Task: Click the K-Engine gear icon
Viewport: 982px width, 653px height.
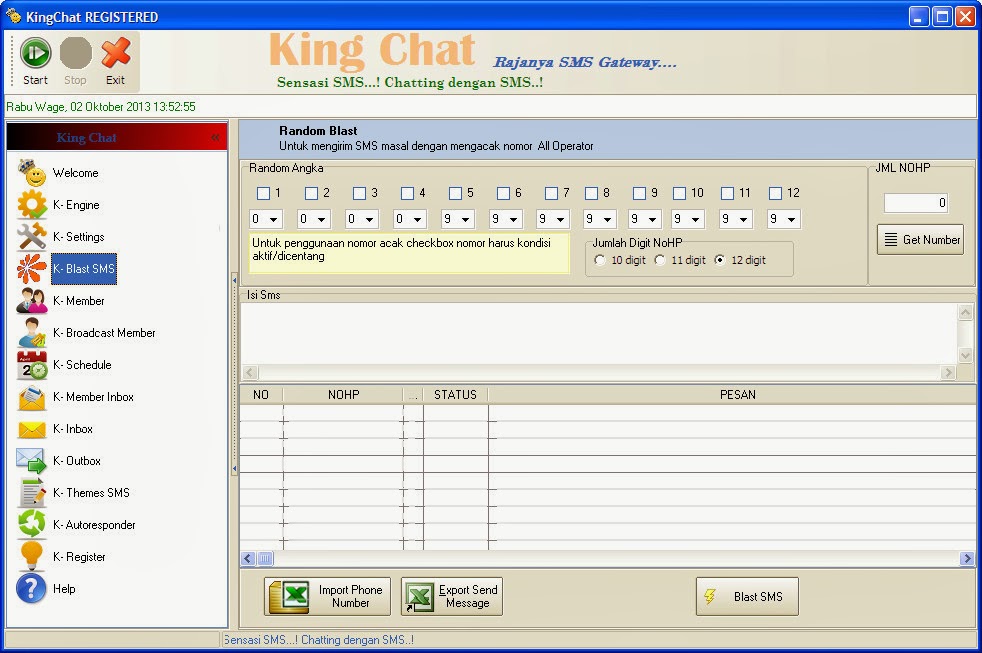Action: (31, 205)
